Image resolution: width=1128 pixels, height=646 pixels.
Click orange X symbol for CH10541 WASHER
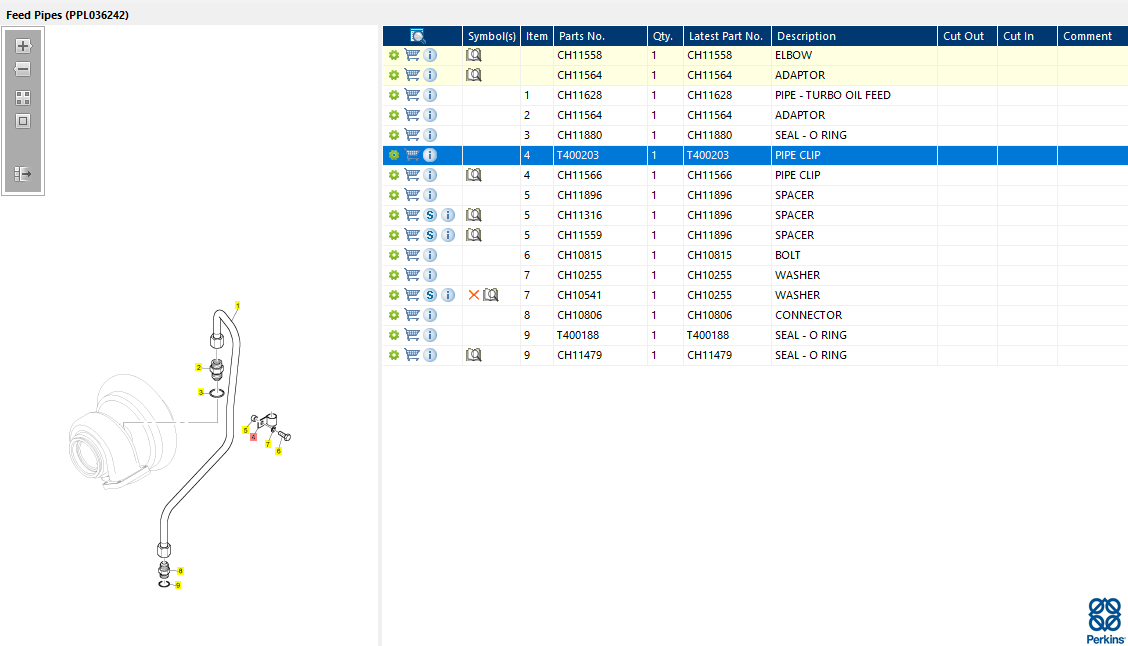coord(473,295)
